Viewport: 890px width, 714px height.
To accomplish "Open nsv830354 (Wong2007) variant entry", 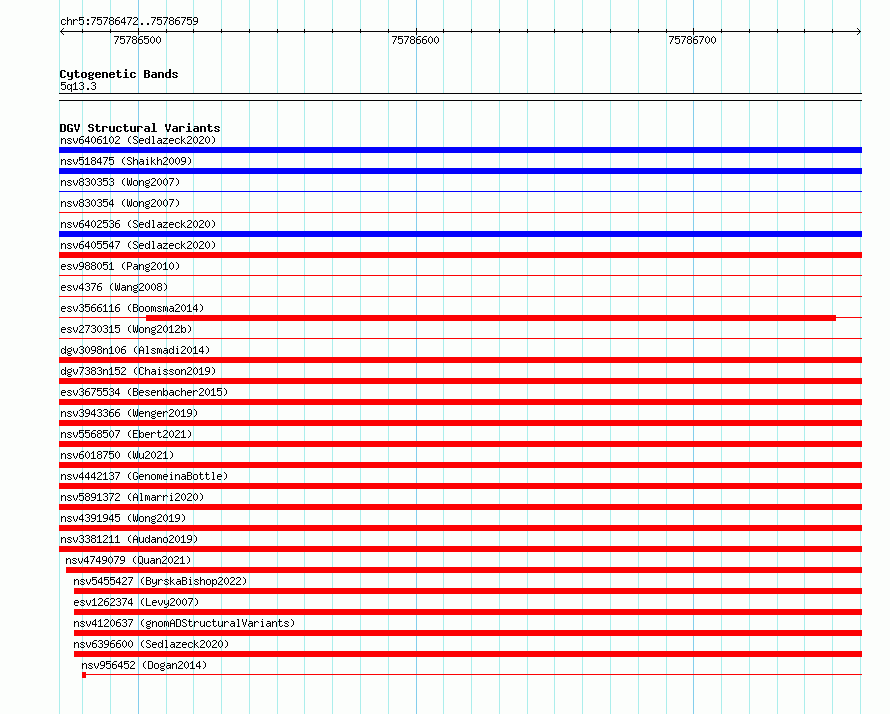I will [x=120, y=203].
